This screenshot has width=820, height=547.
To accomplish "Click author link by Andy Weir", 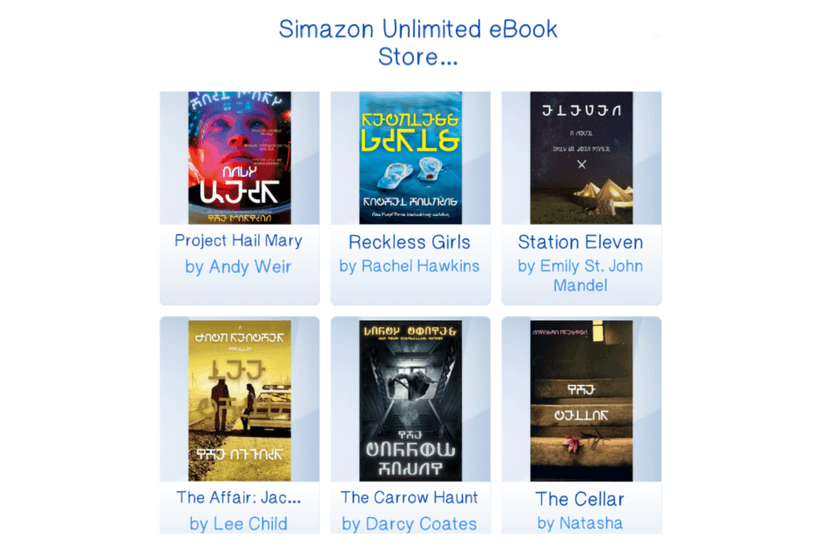I will pos(238,267).
